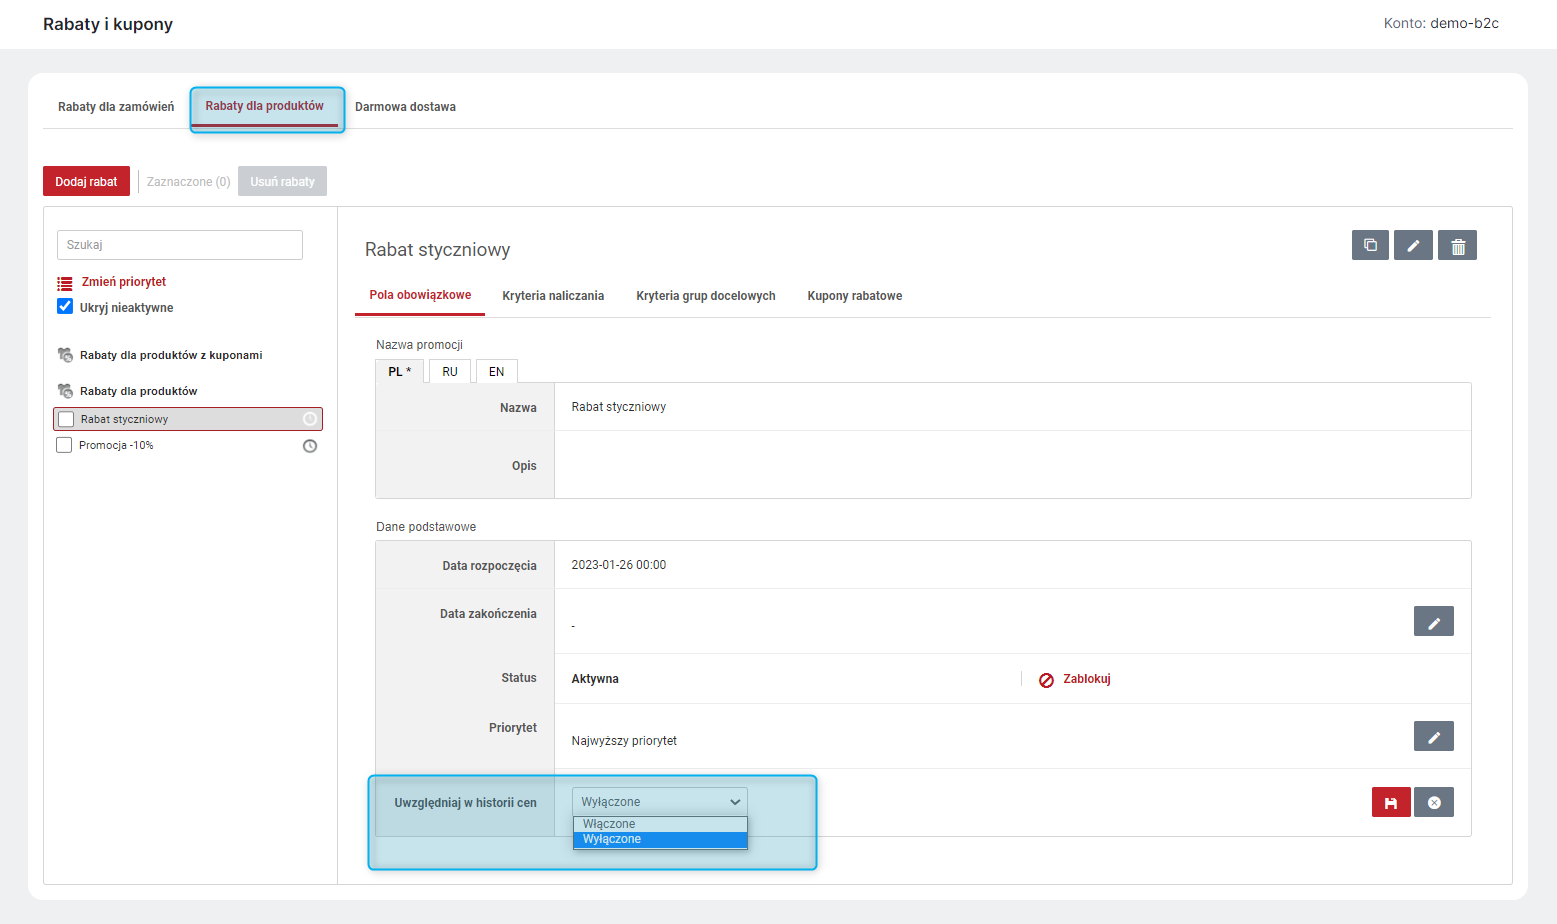Screen dimensions: 1557x924
Task: Tick the Rabat styczniowy checkbox
Action: point(67,419)
